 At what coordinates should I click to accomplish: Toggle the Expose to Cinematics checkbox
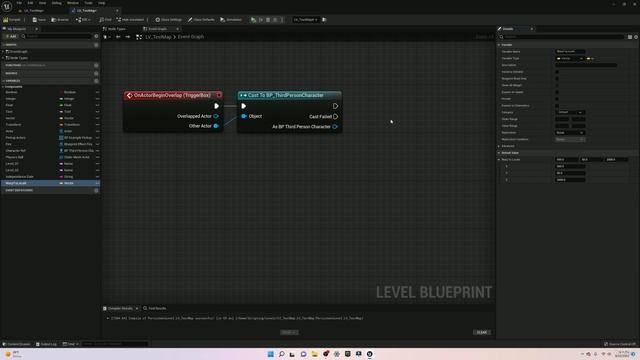click(557, 106)
